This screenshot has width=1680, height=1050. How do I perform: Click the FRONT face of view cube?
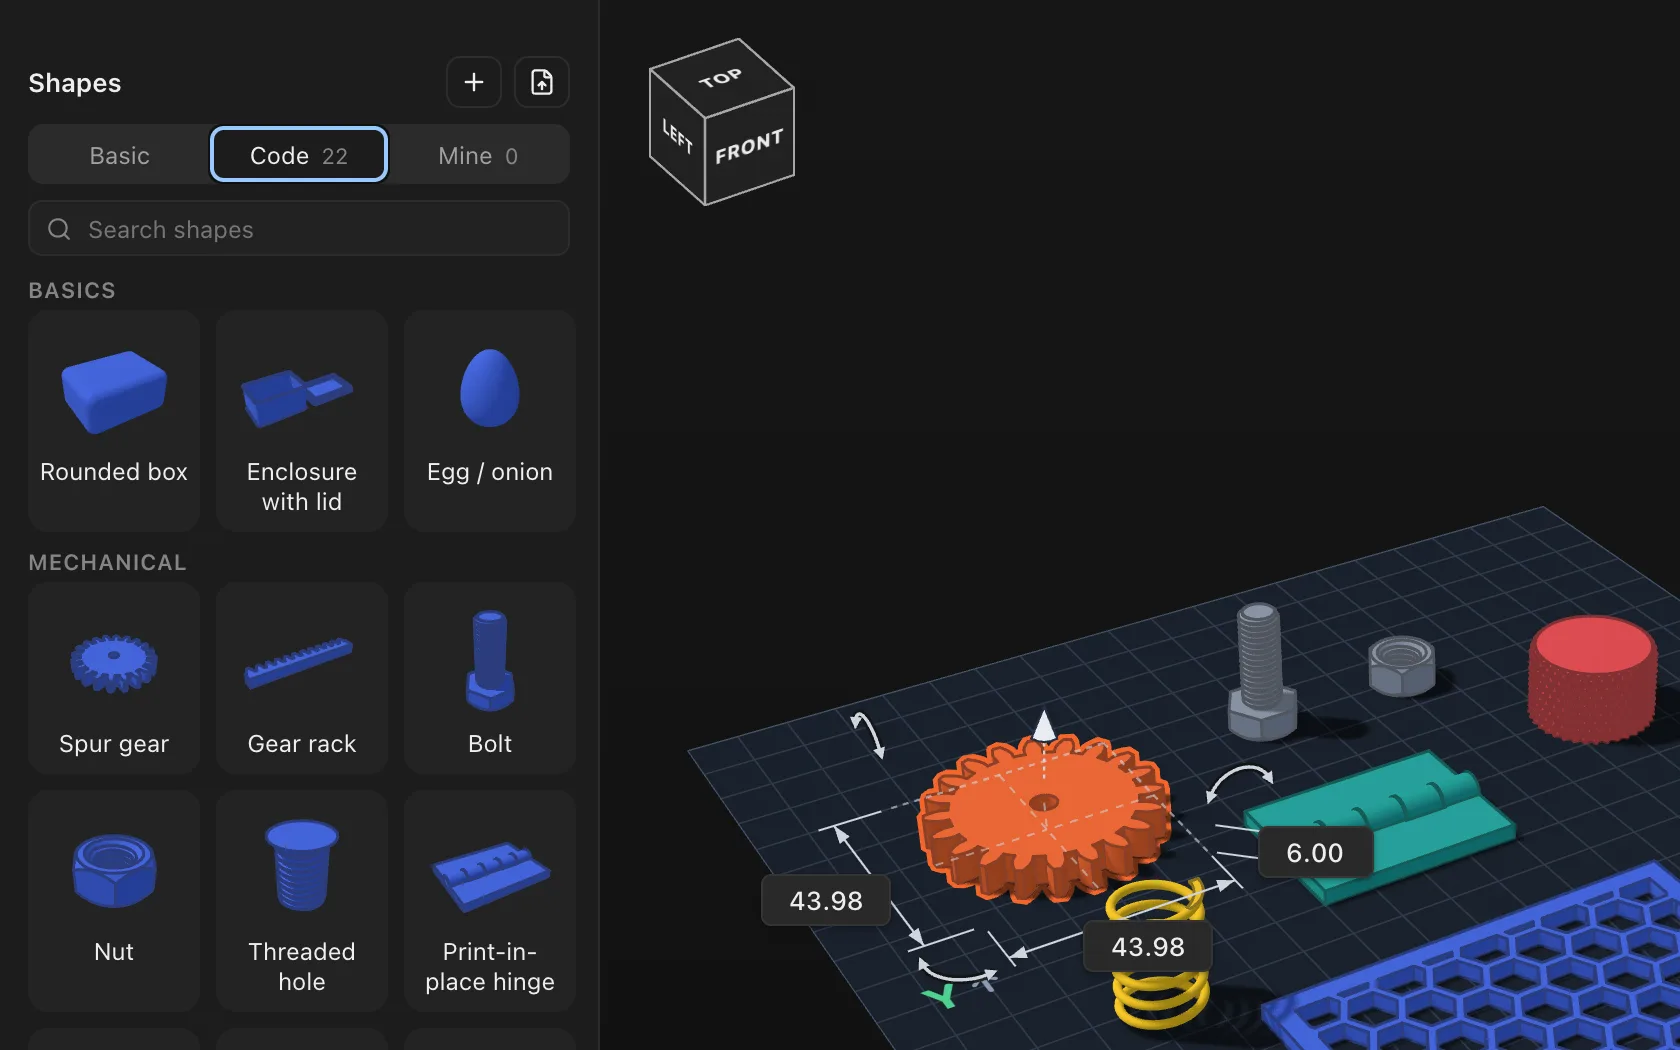tap(750, 147)
